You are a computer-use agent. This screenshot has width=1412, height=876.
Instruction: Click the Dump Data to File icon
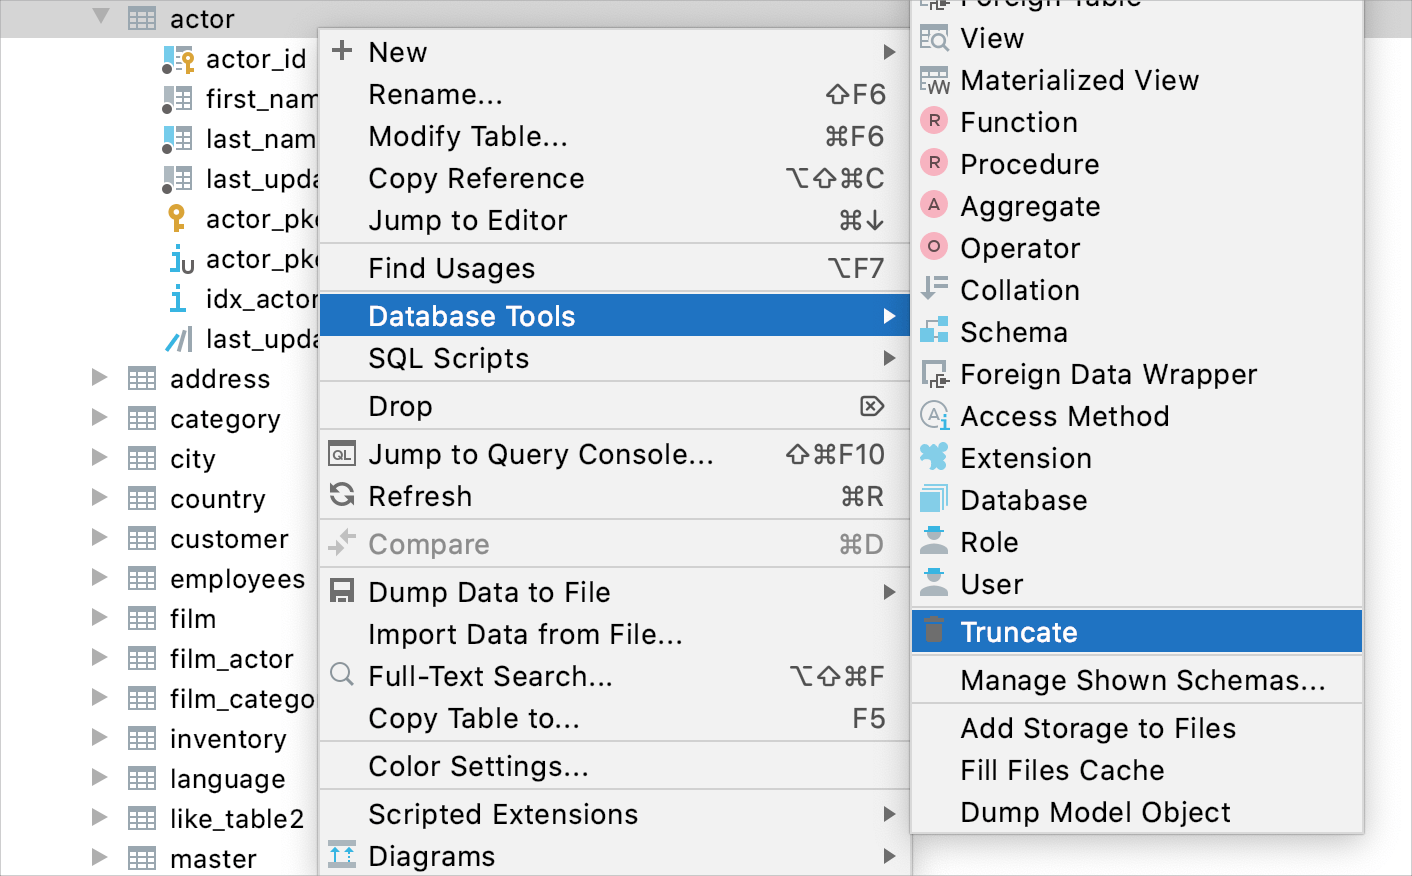341,591
